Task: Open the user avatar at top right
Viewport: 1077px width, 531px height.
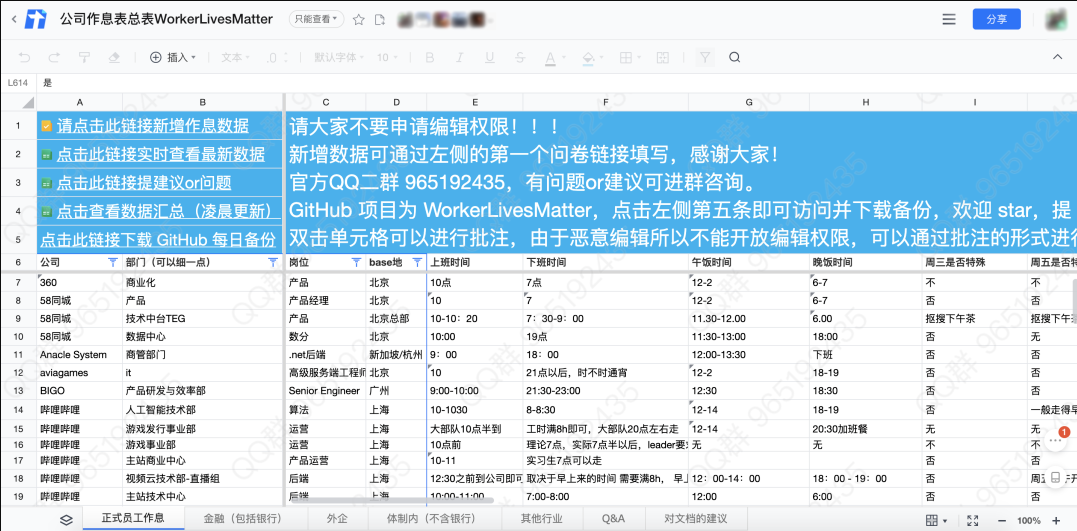Action: click(x=1058, y=19)
